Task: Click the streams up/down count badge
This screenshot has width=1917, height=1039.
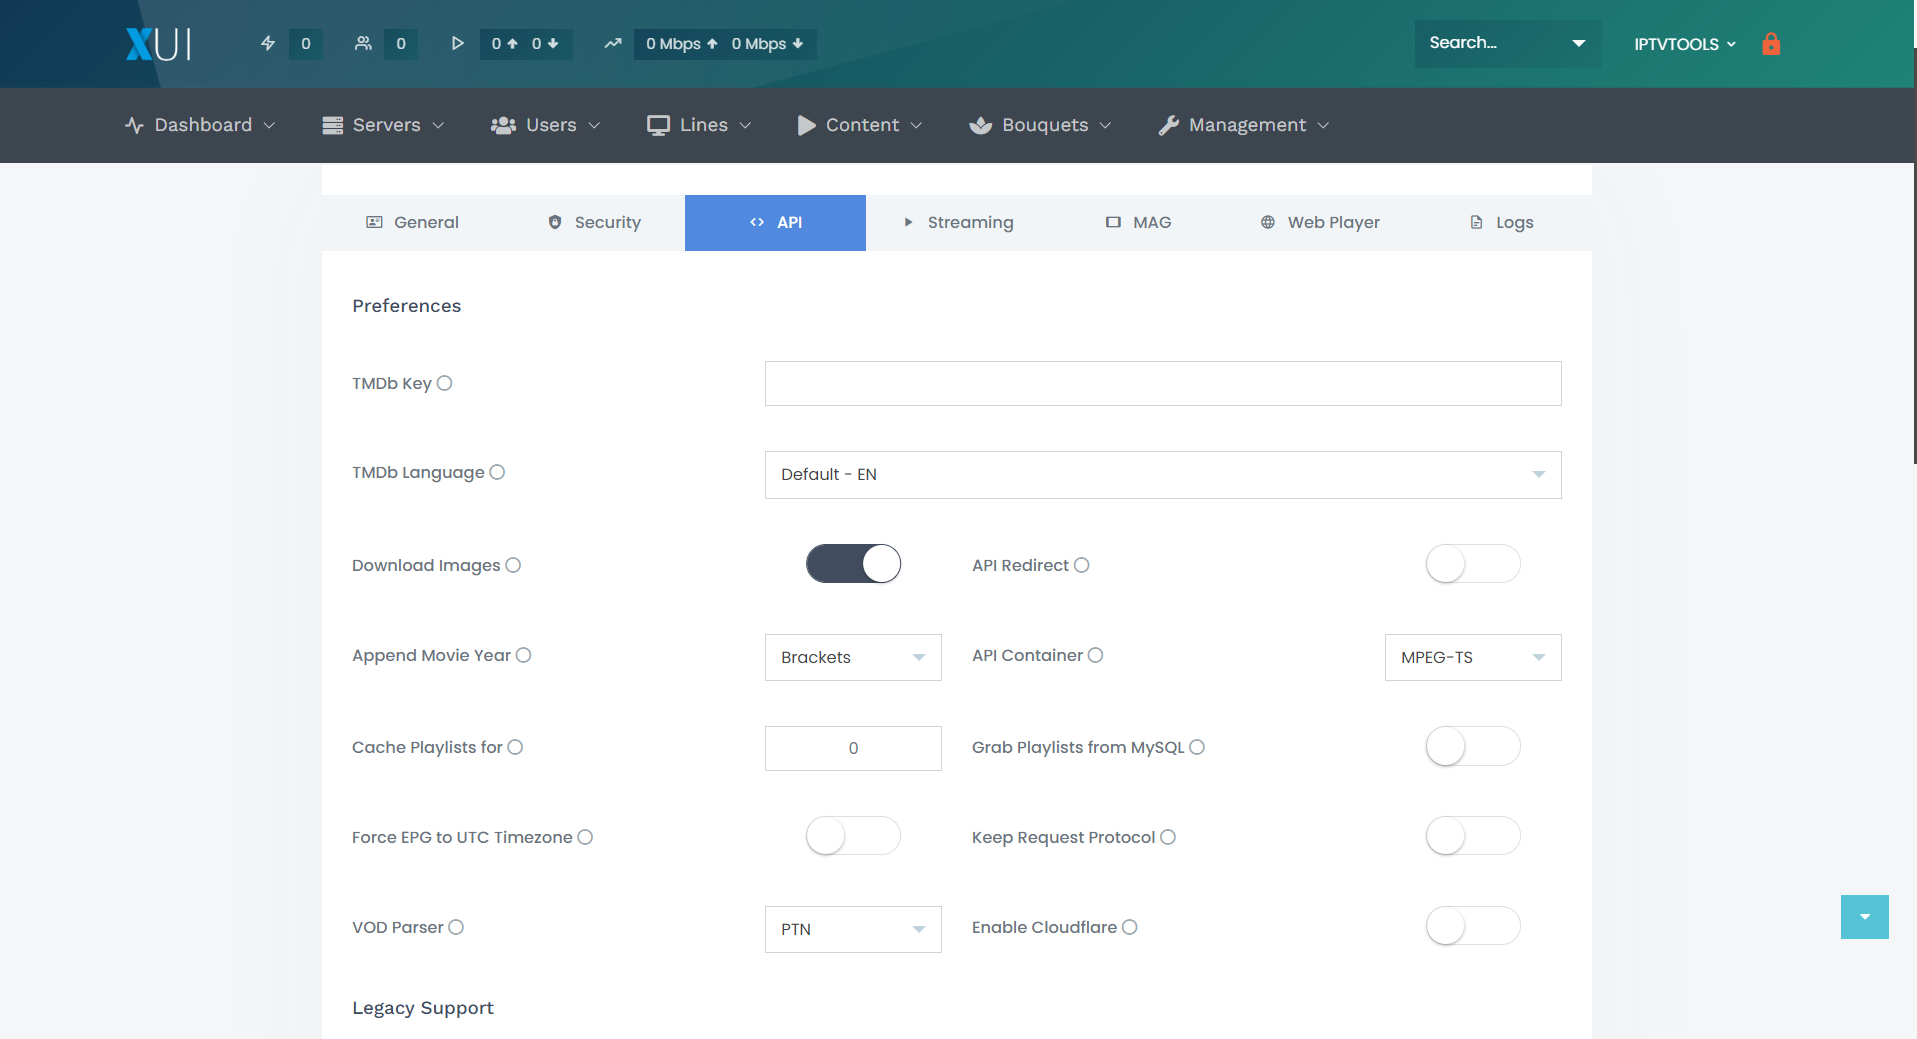Action: (x=525, y=44)
